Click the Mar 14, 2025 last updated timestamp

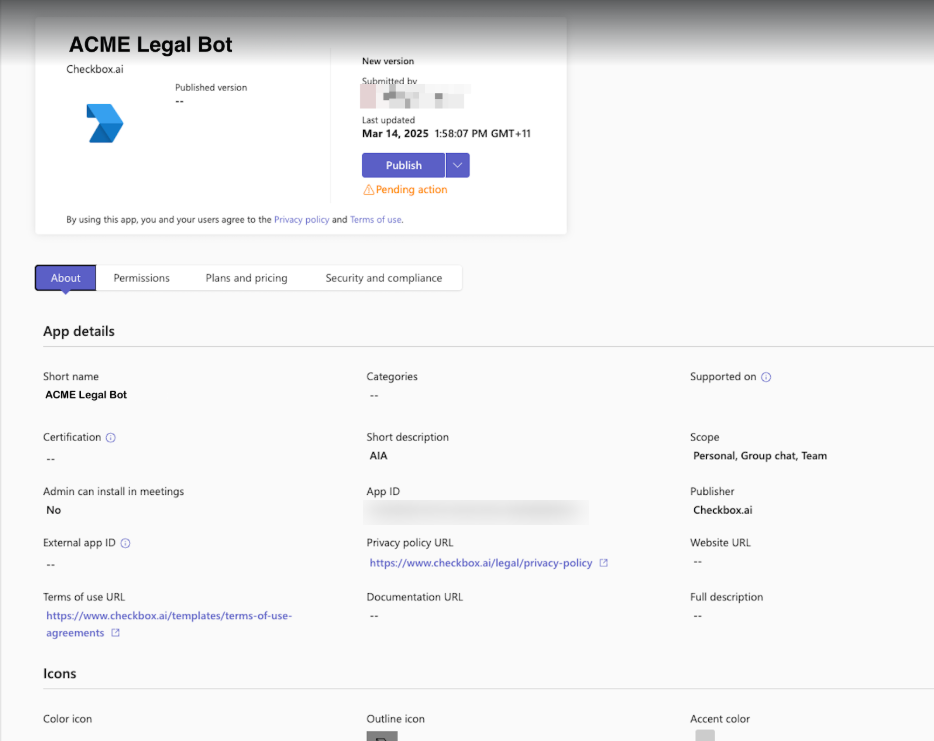click(446, 133)
